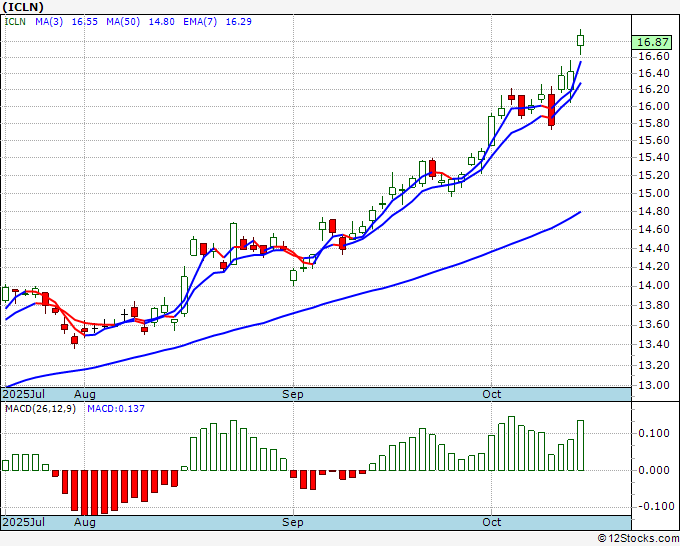Click the MACD(26,12,9) indicator label
The image size is (680, 546).
pos(40,409)
